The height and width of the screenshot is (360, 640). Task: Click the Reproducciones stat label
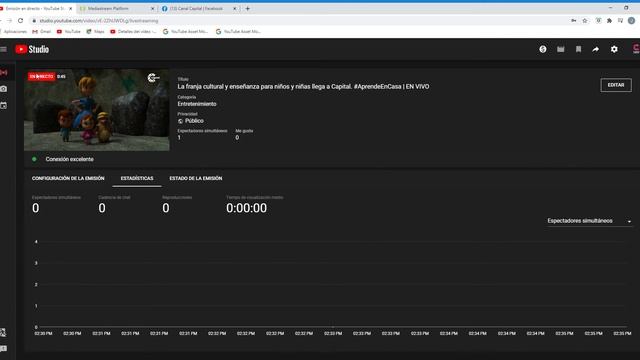(x=177, y=197)
